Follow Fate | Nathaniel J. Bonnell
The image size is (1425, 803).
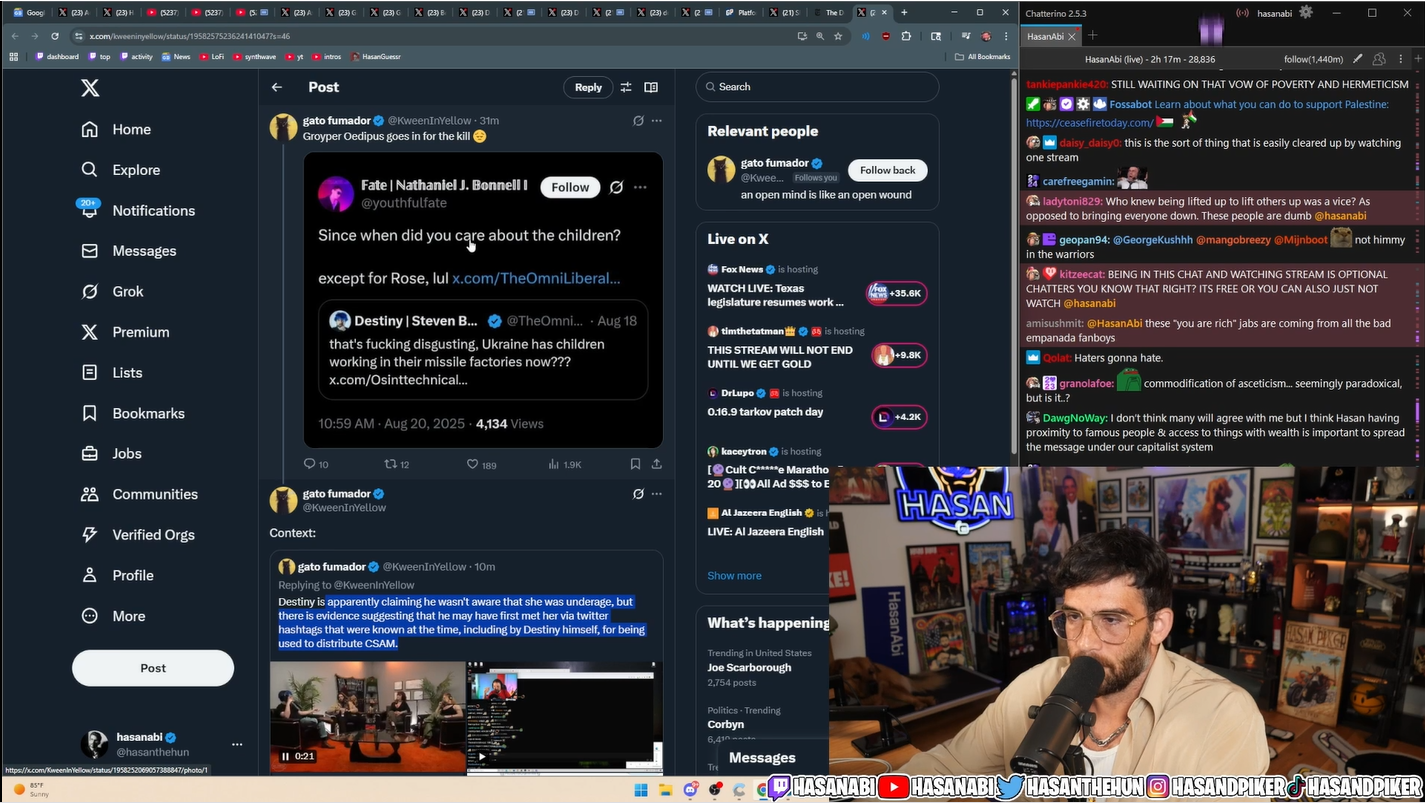pos(570,187)
